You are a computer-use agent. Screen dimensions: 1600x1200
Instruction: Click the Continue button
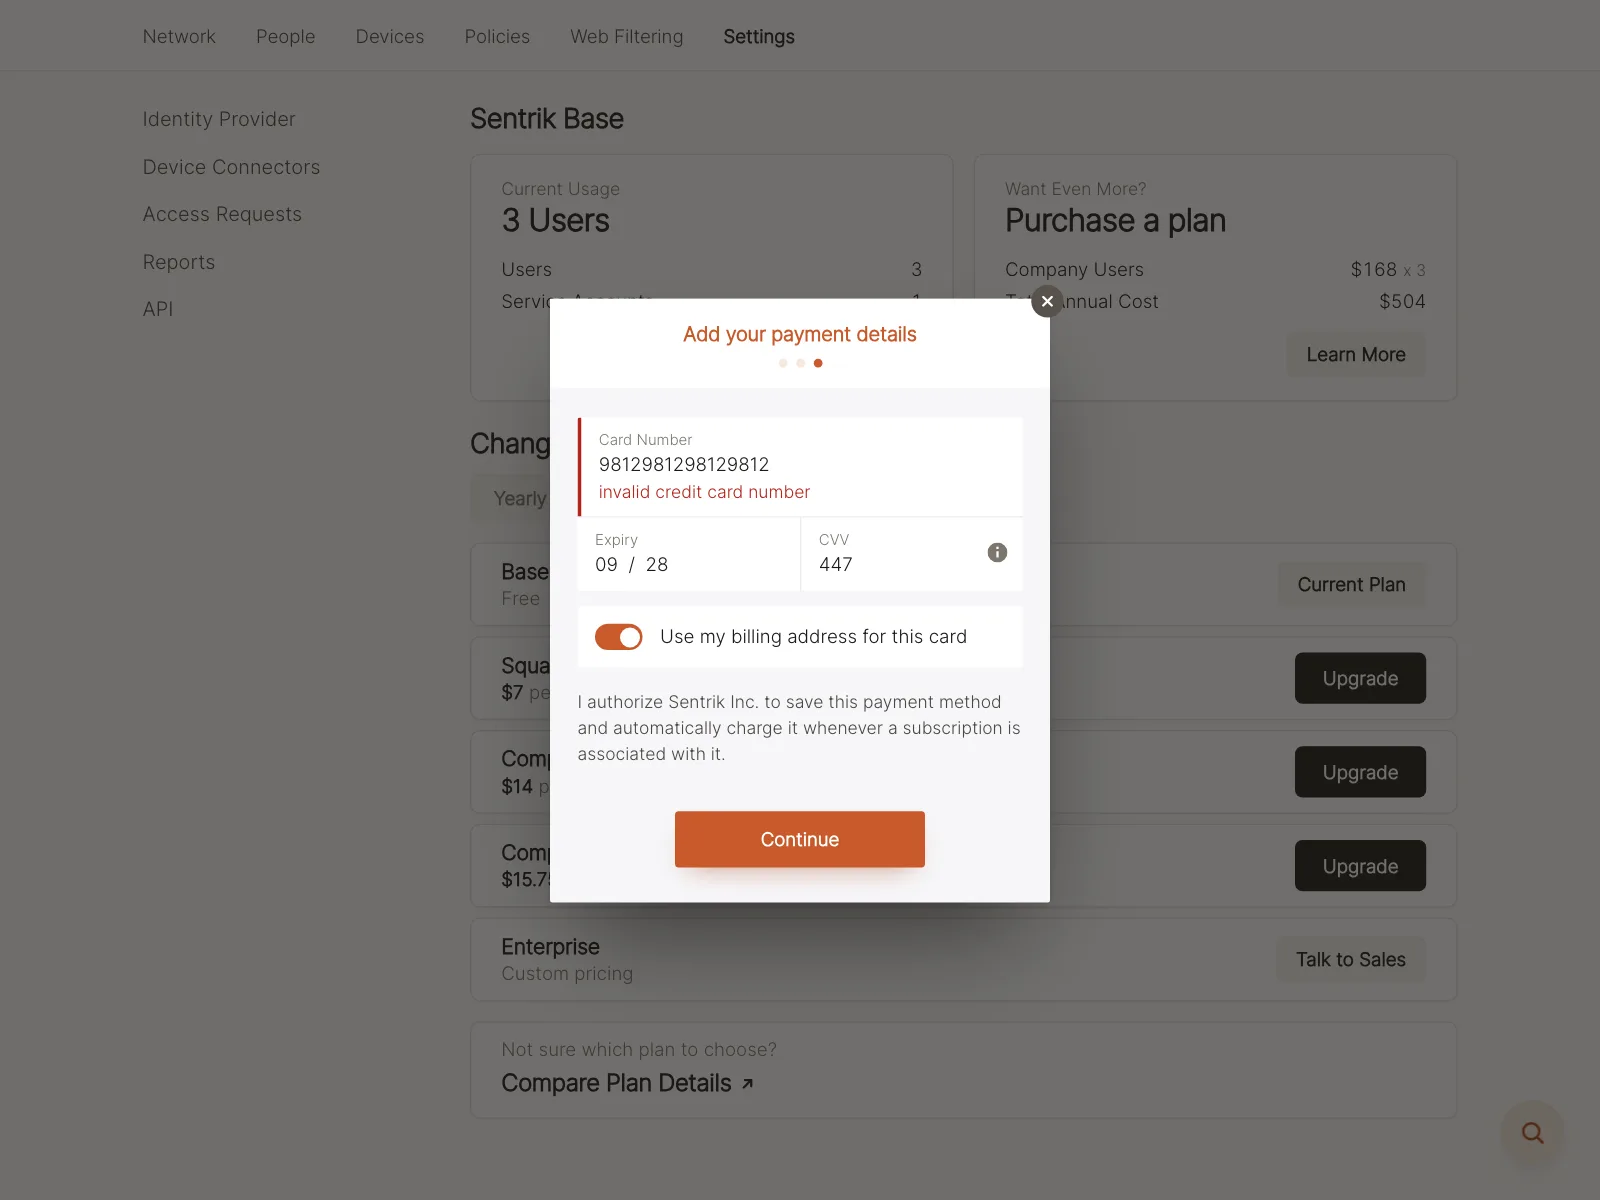799,839
